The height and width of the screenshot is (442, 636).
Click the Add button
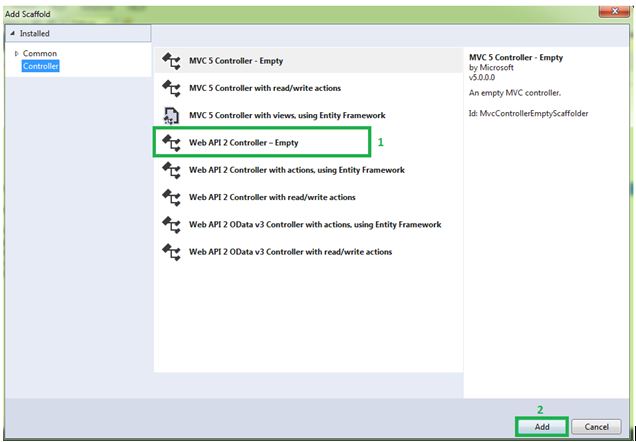[x=541, y=427]
